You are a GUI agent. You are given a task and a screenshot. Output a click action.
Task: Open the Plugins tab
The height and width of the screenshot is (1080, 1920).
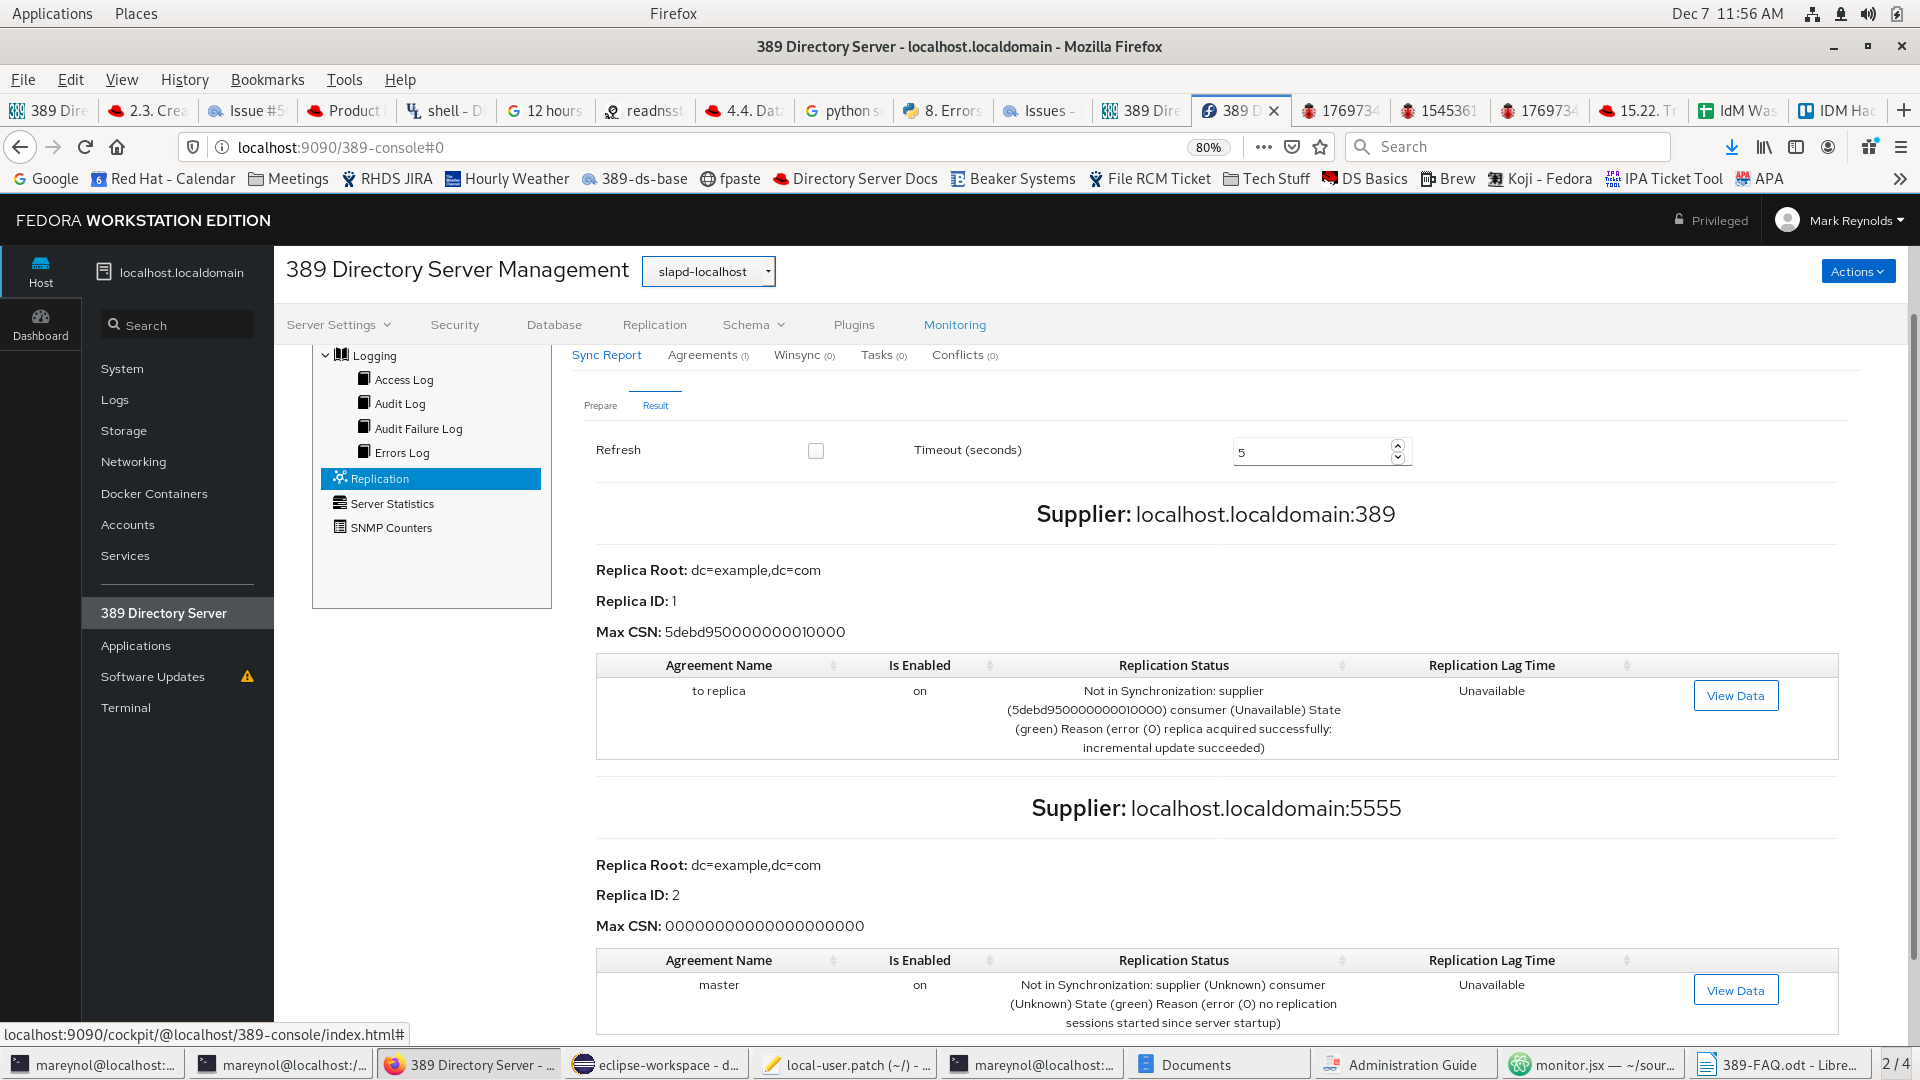pos(854,325)
